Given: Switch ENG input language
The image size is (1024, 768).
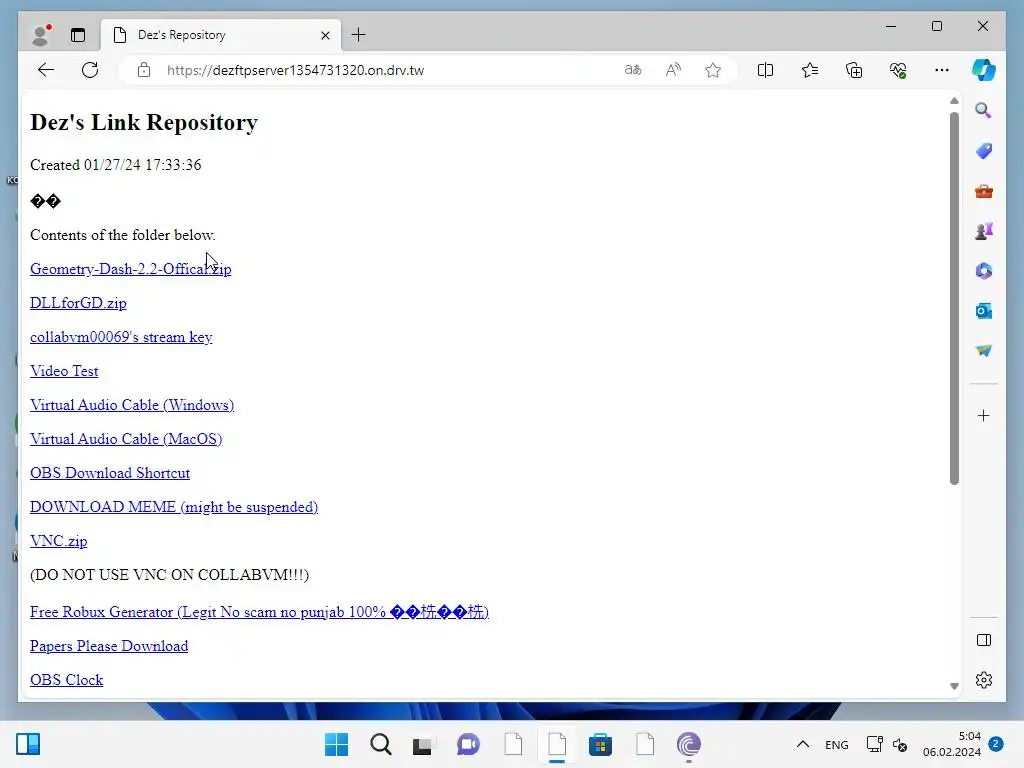Looking at the screenshot, I should pyautogui.click(x=837, y=744).
